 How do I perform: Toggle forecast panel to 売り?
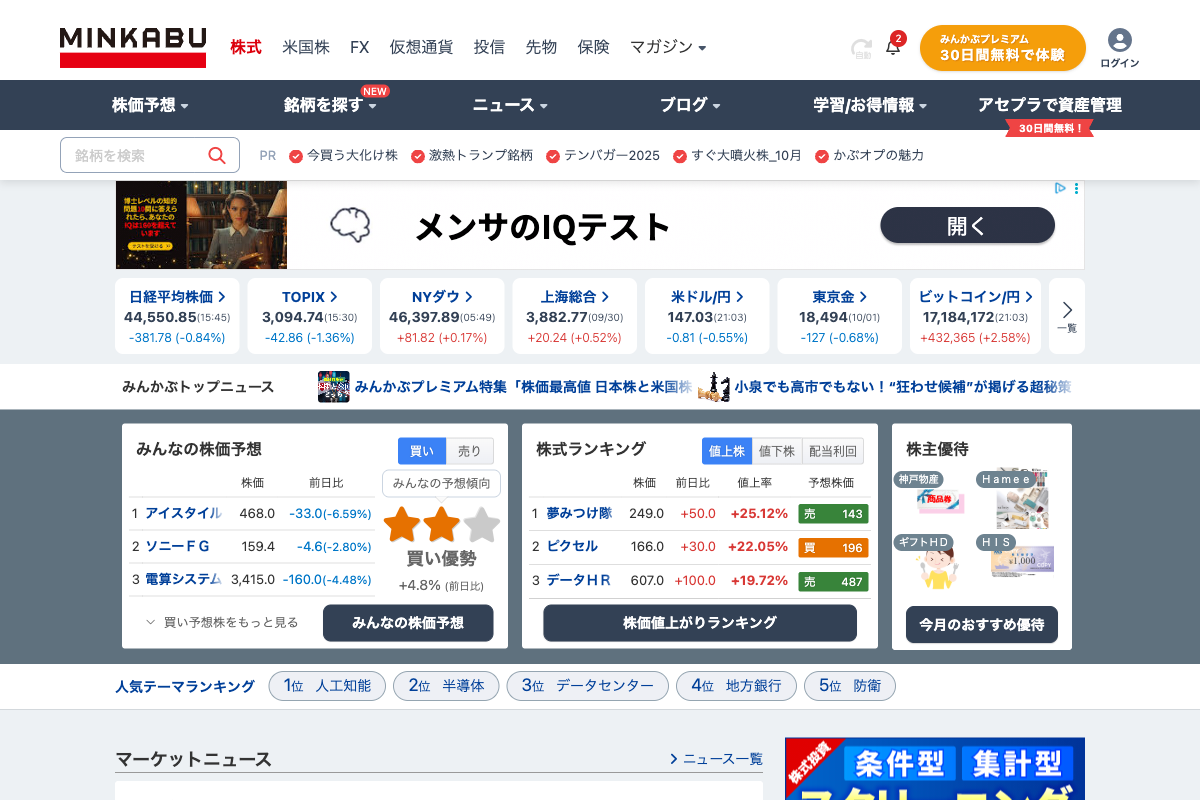pos(469,451)
